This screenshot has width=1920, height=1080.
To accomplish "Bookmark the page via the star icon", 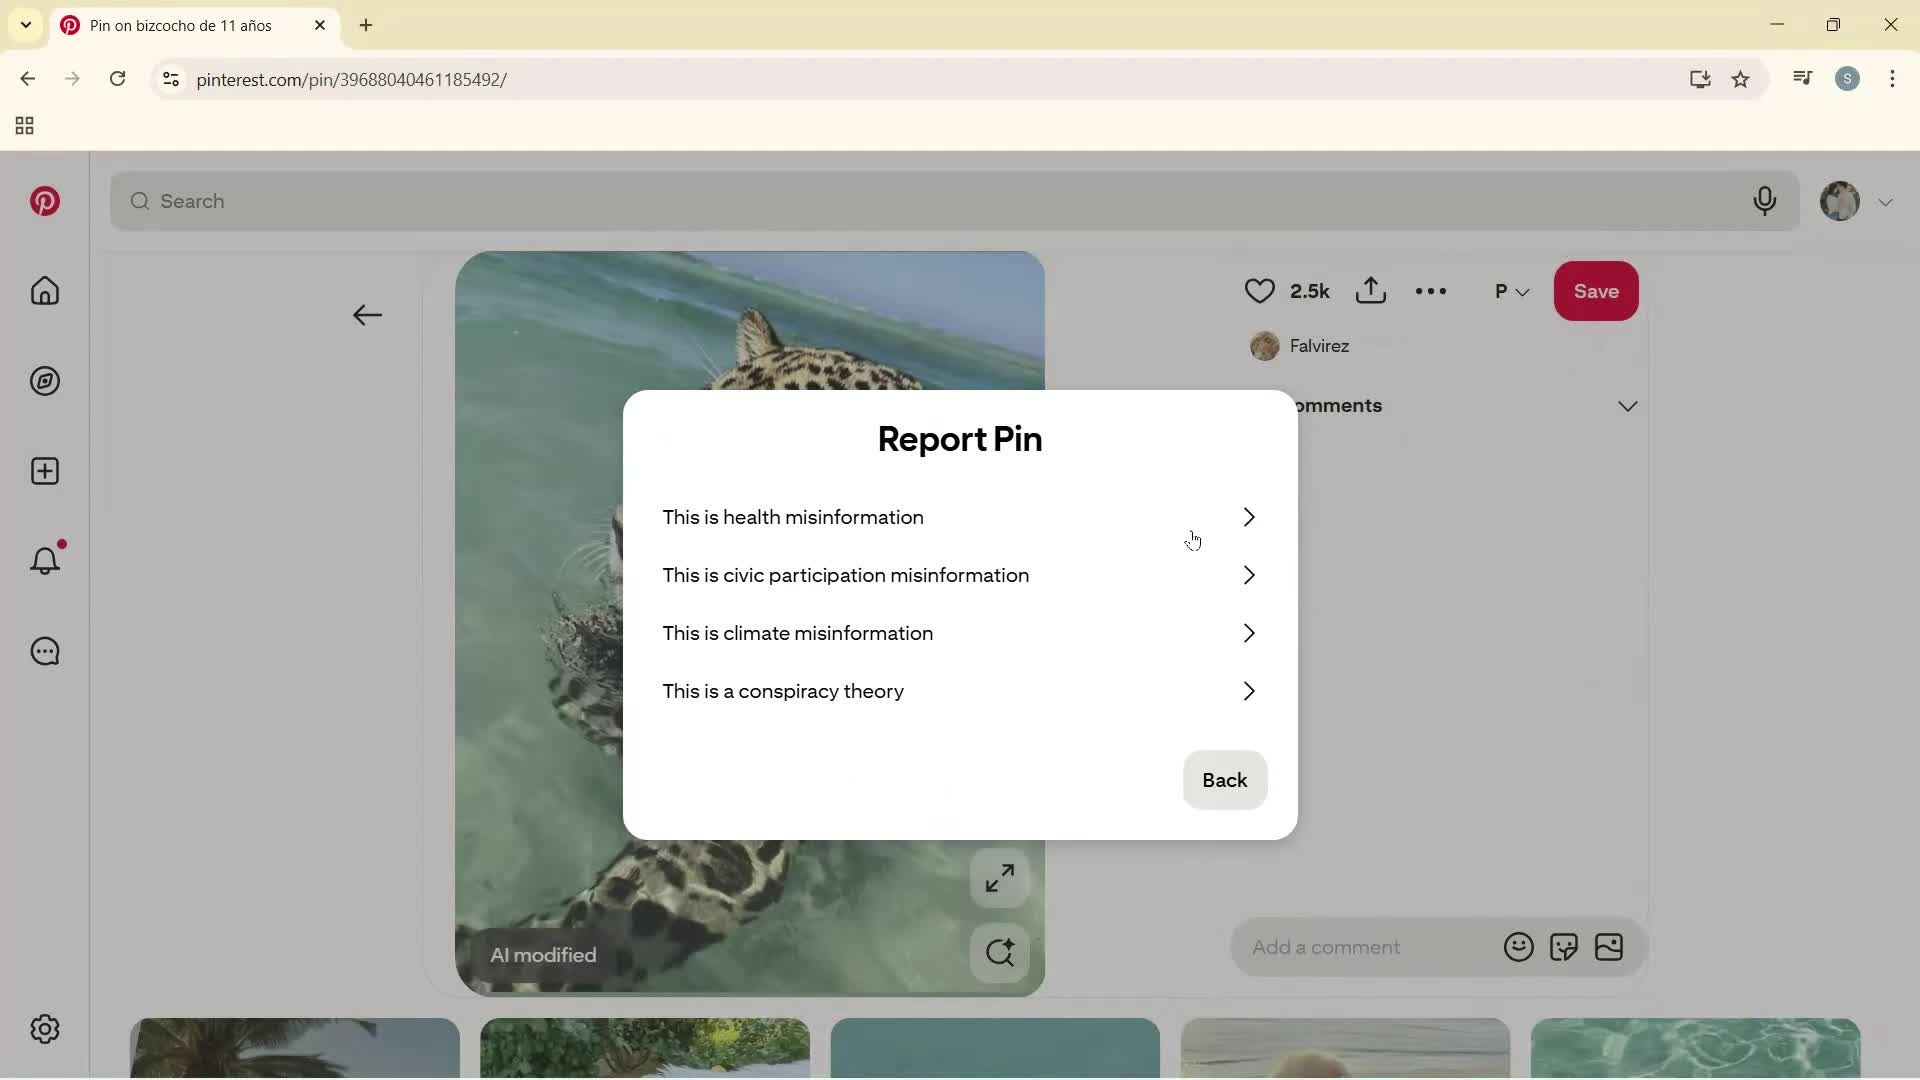I will click(x=1742, y=79).
